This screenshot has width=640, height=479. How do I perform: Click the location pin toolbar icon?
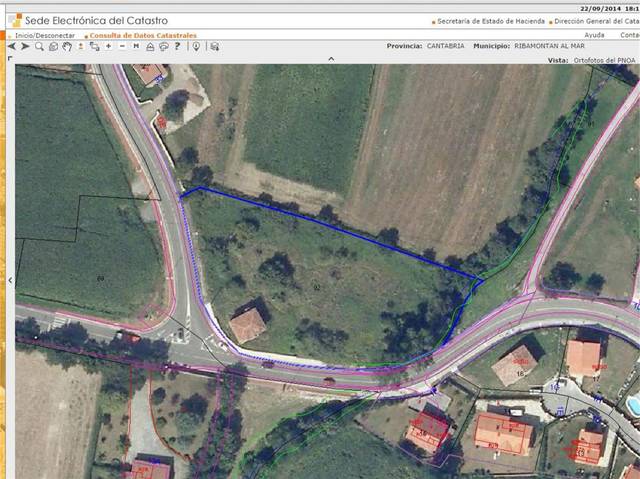[x=197, y=46]
